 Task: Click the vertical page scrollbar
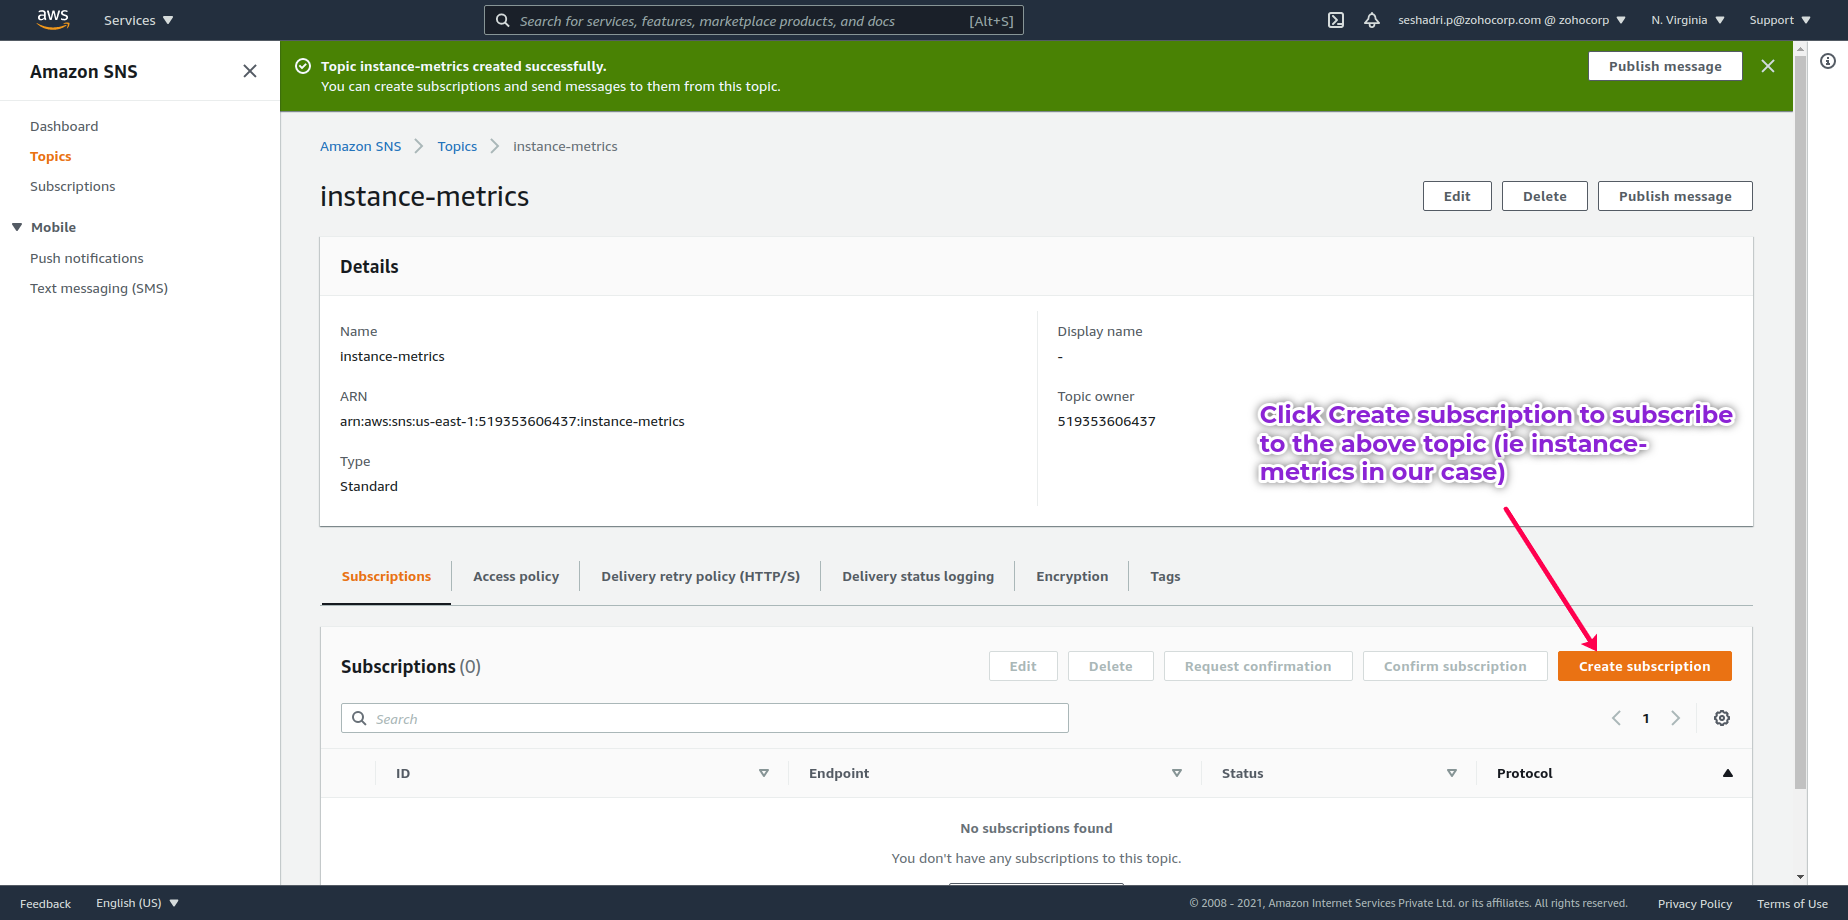coord(1800,420)
